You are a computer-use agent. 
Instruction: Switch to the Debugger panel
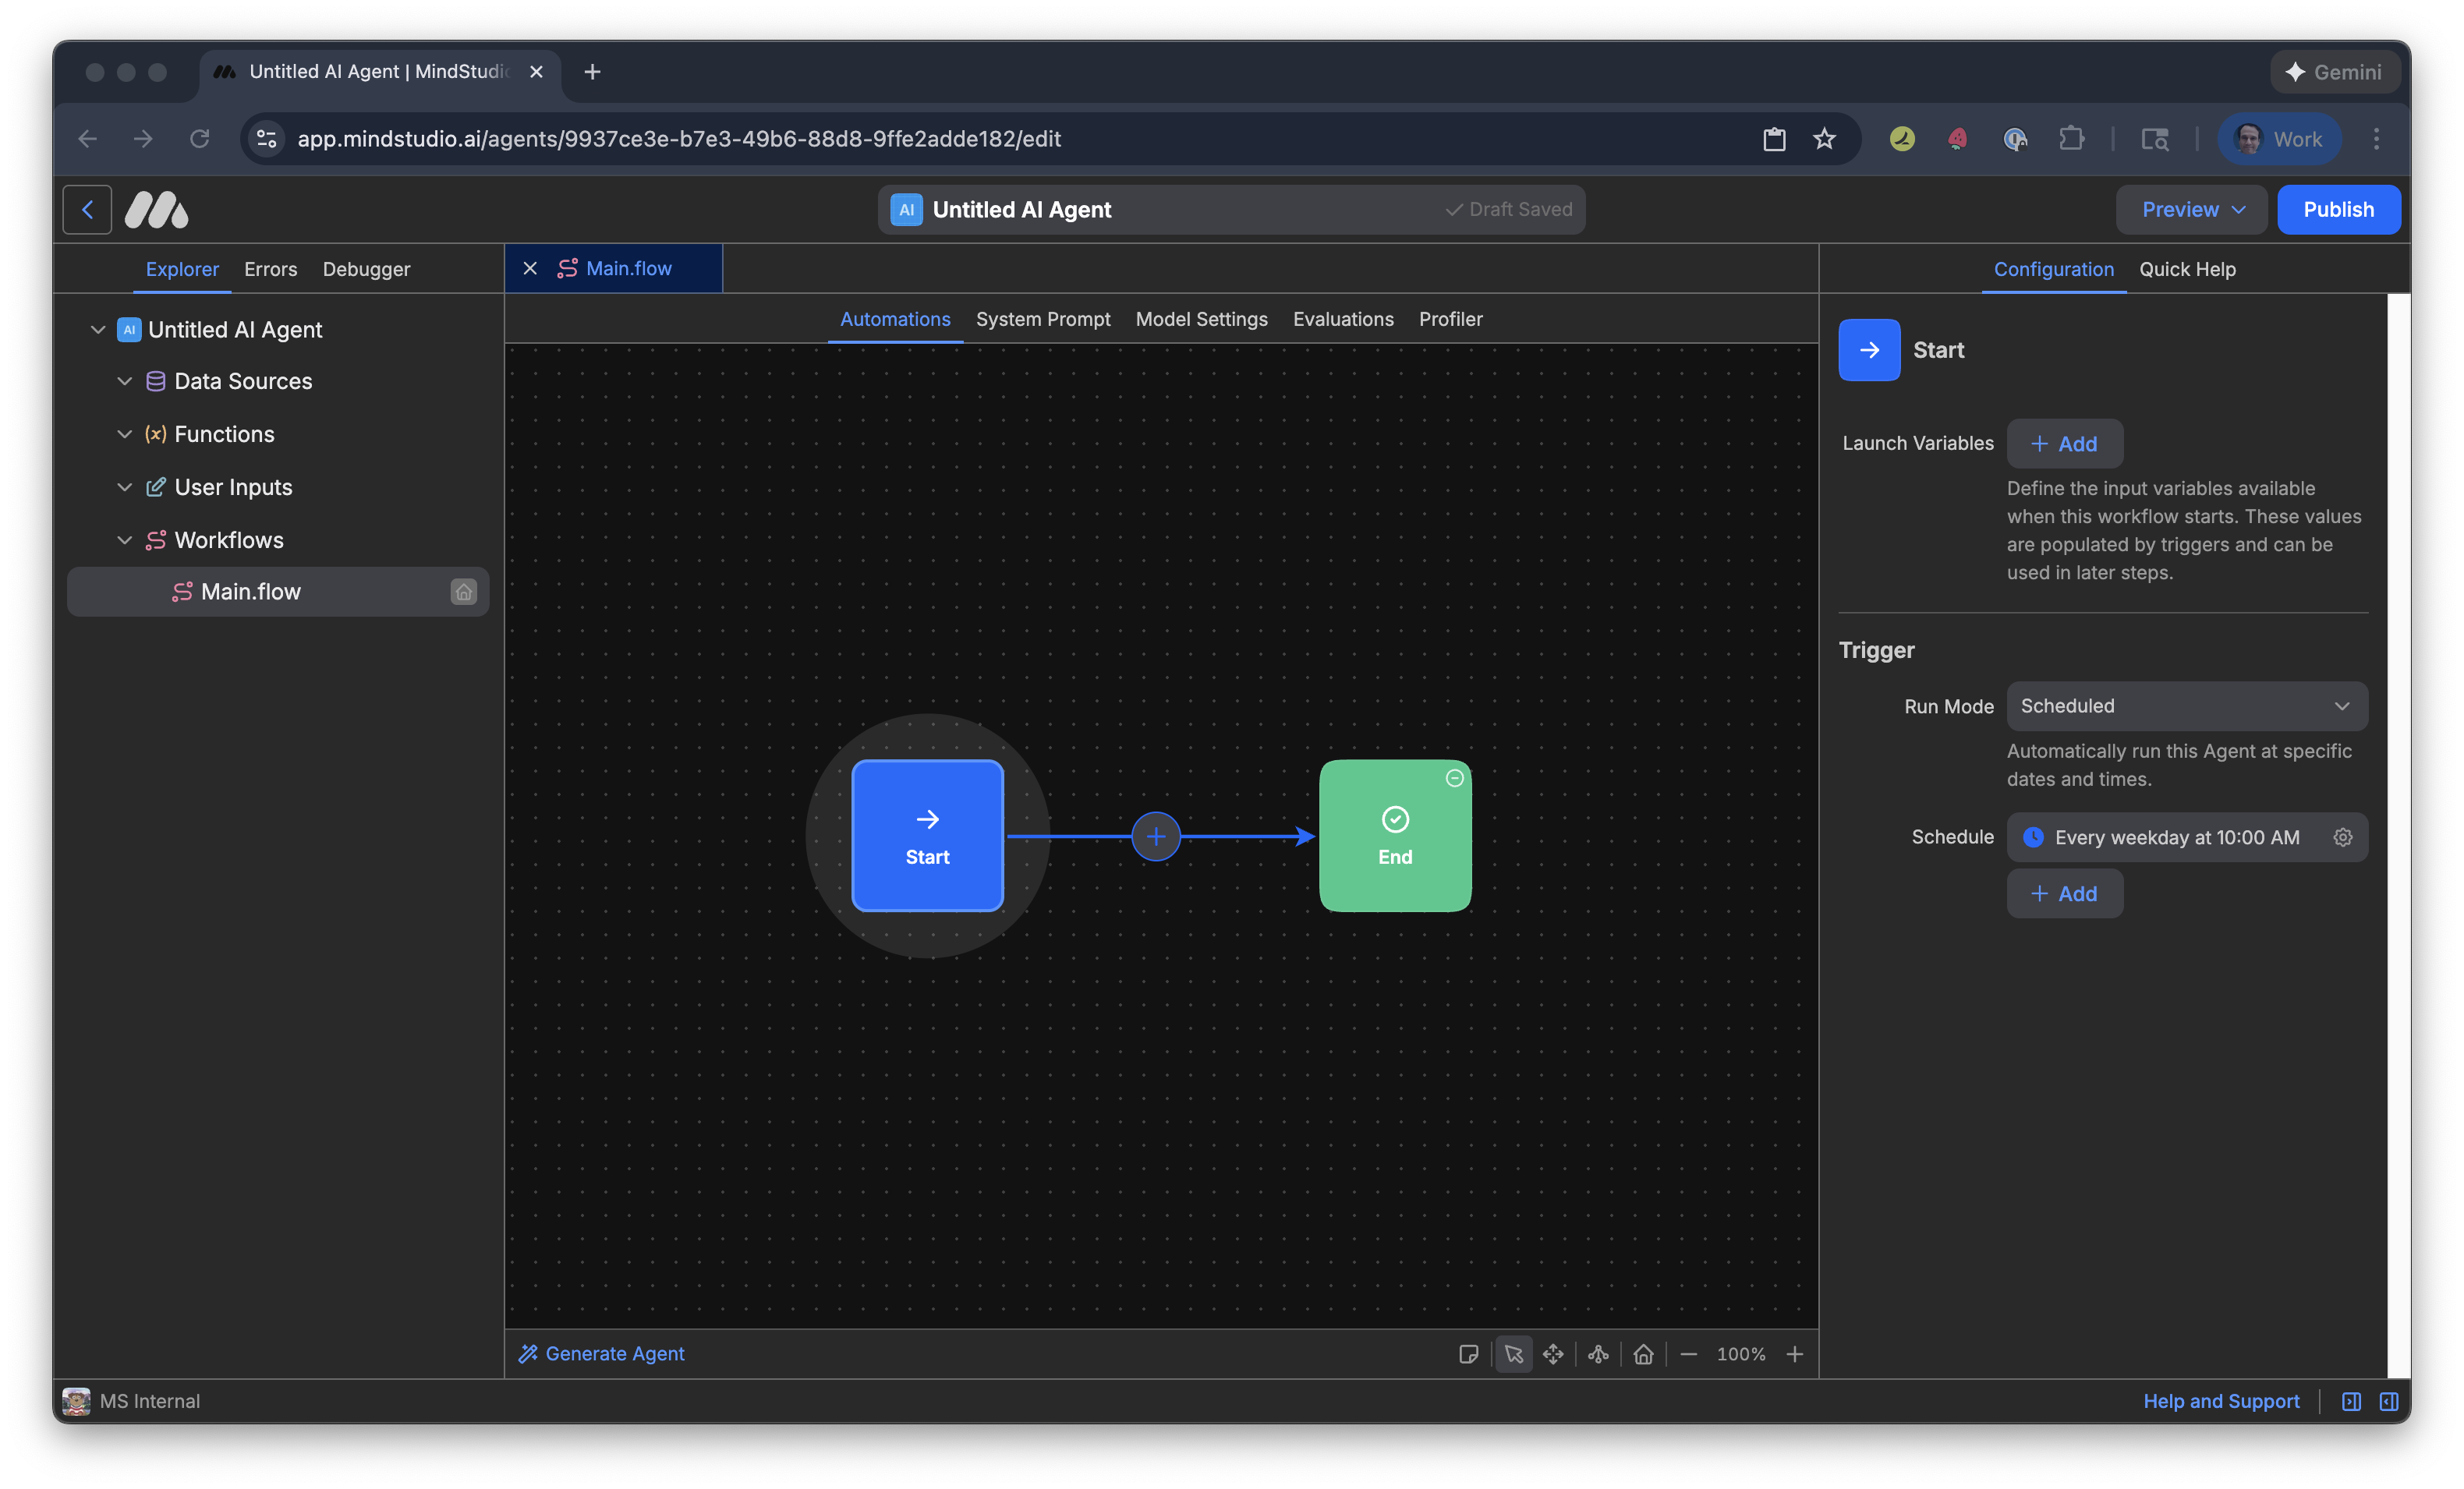click(x=365, y=269)
